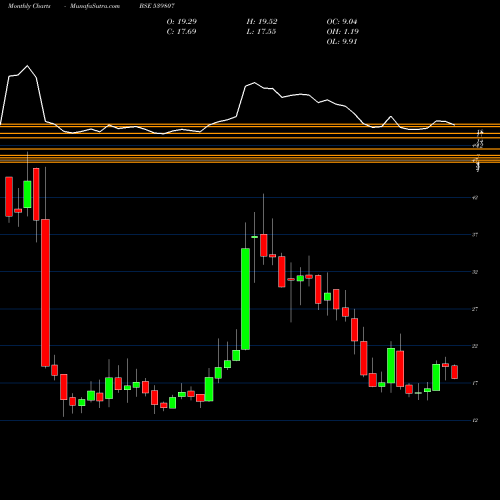
Task: Click the tallest red candlestick in the chart
Action: (45, 293)
